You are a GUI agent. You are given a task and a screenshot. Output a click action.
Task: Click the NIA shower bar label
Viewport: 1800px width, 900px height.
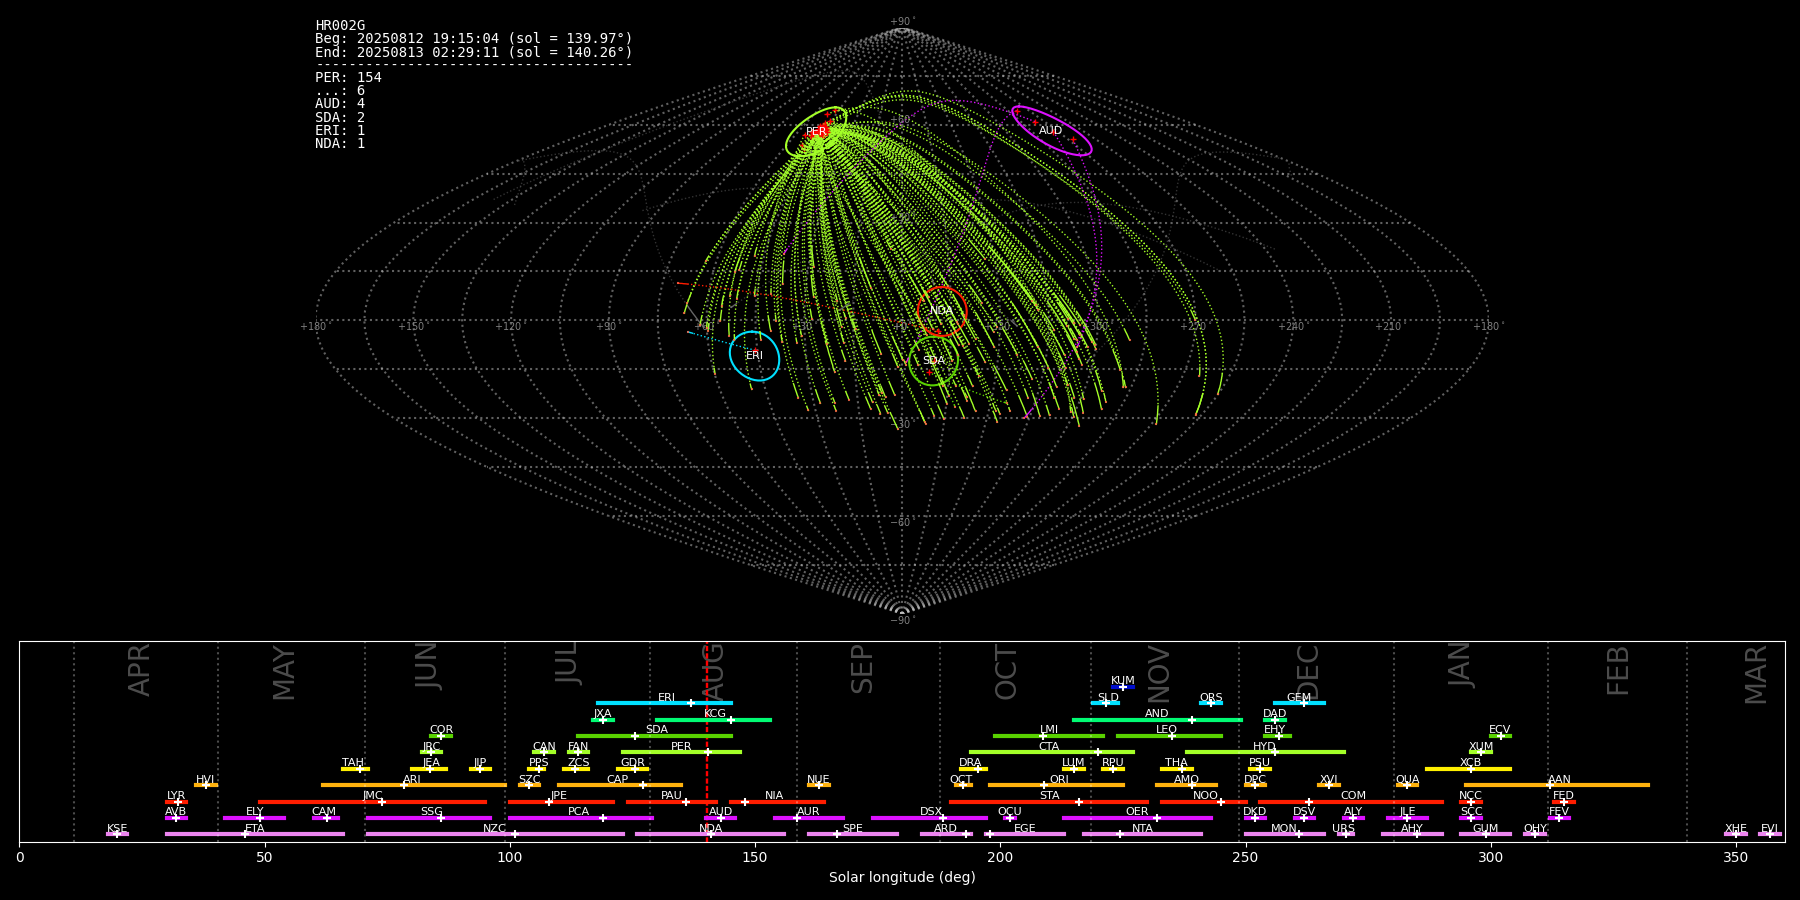click(x=774, y=796)
